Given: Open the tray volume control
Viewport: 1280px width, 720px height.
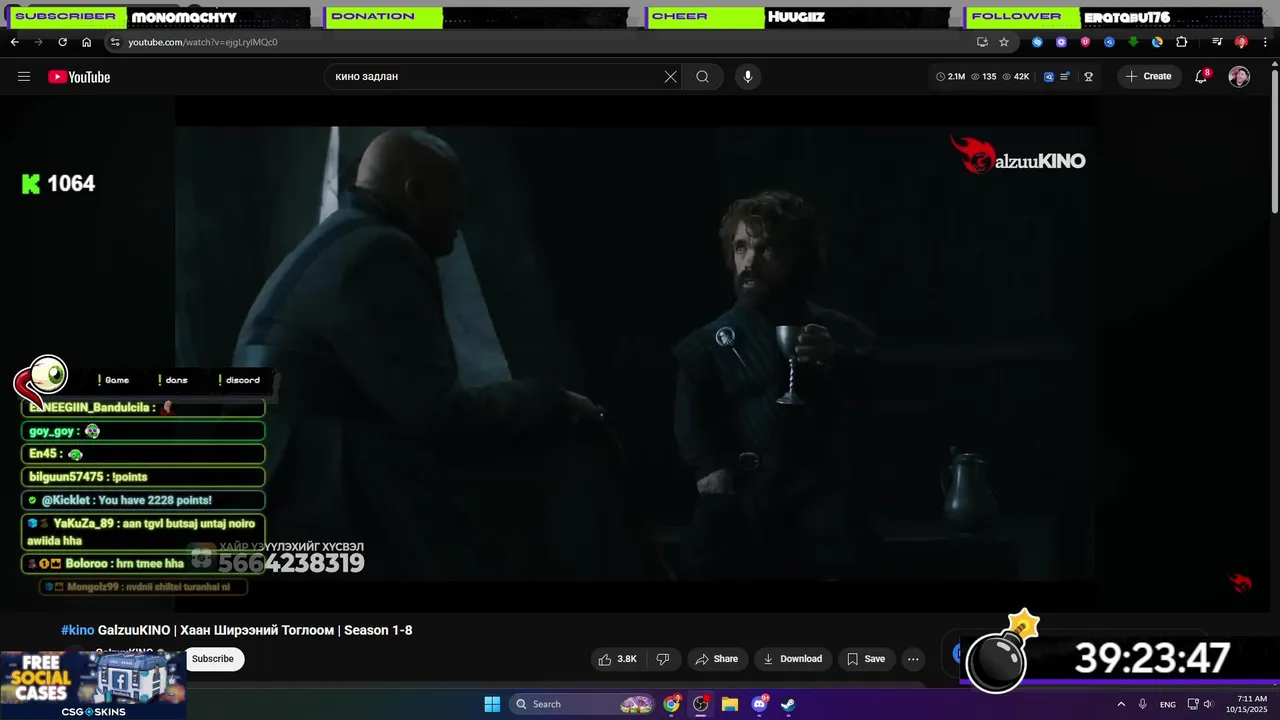Looking at the screenshot, I should (1208, 704).
